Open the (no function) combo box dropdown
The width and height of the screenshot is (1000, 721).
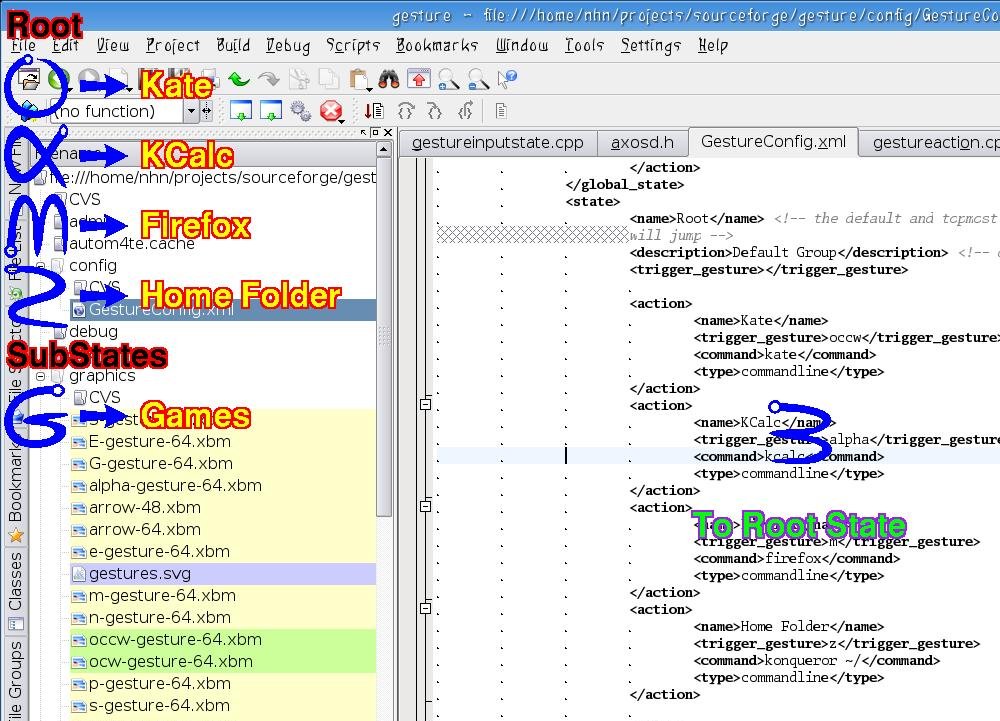pos(191,112)
